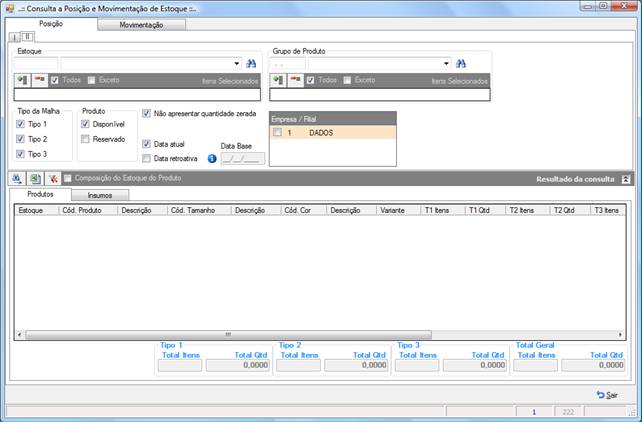Click the red remove-item icon under Grupo de Produto
642x422 pixels.
[x=296, y=80]
